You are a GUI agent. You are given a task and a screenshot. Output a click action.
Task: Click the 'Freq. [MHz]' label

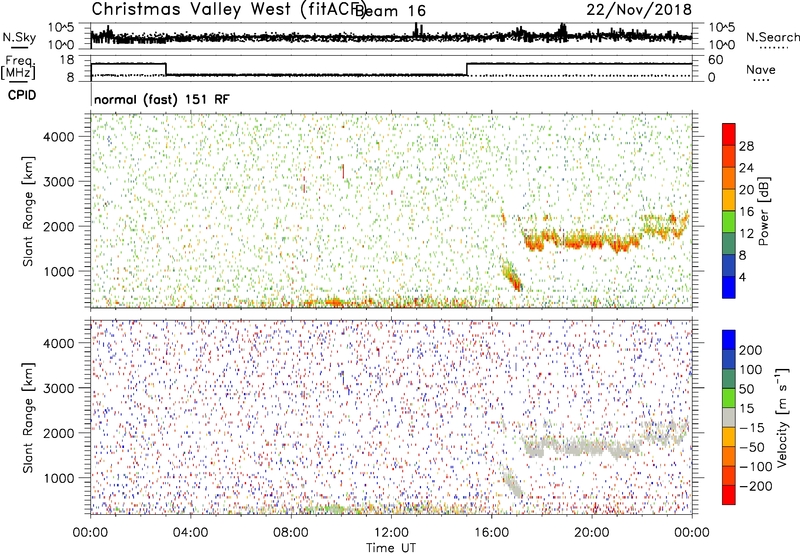pos(19,67)
